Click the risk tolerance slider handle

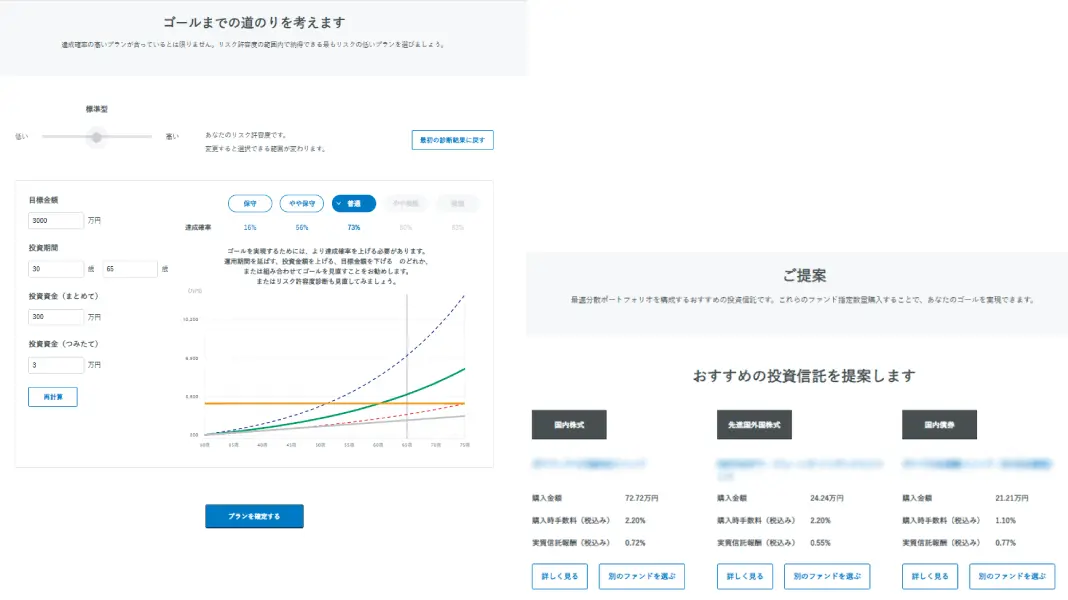[97, 137]
